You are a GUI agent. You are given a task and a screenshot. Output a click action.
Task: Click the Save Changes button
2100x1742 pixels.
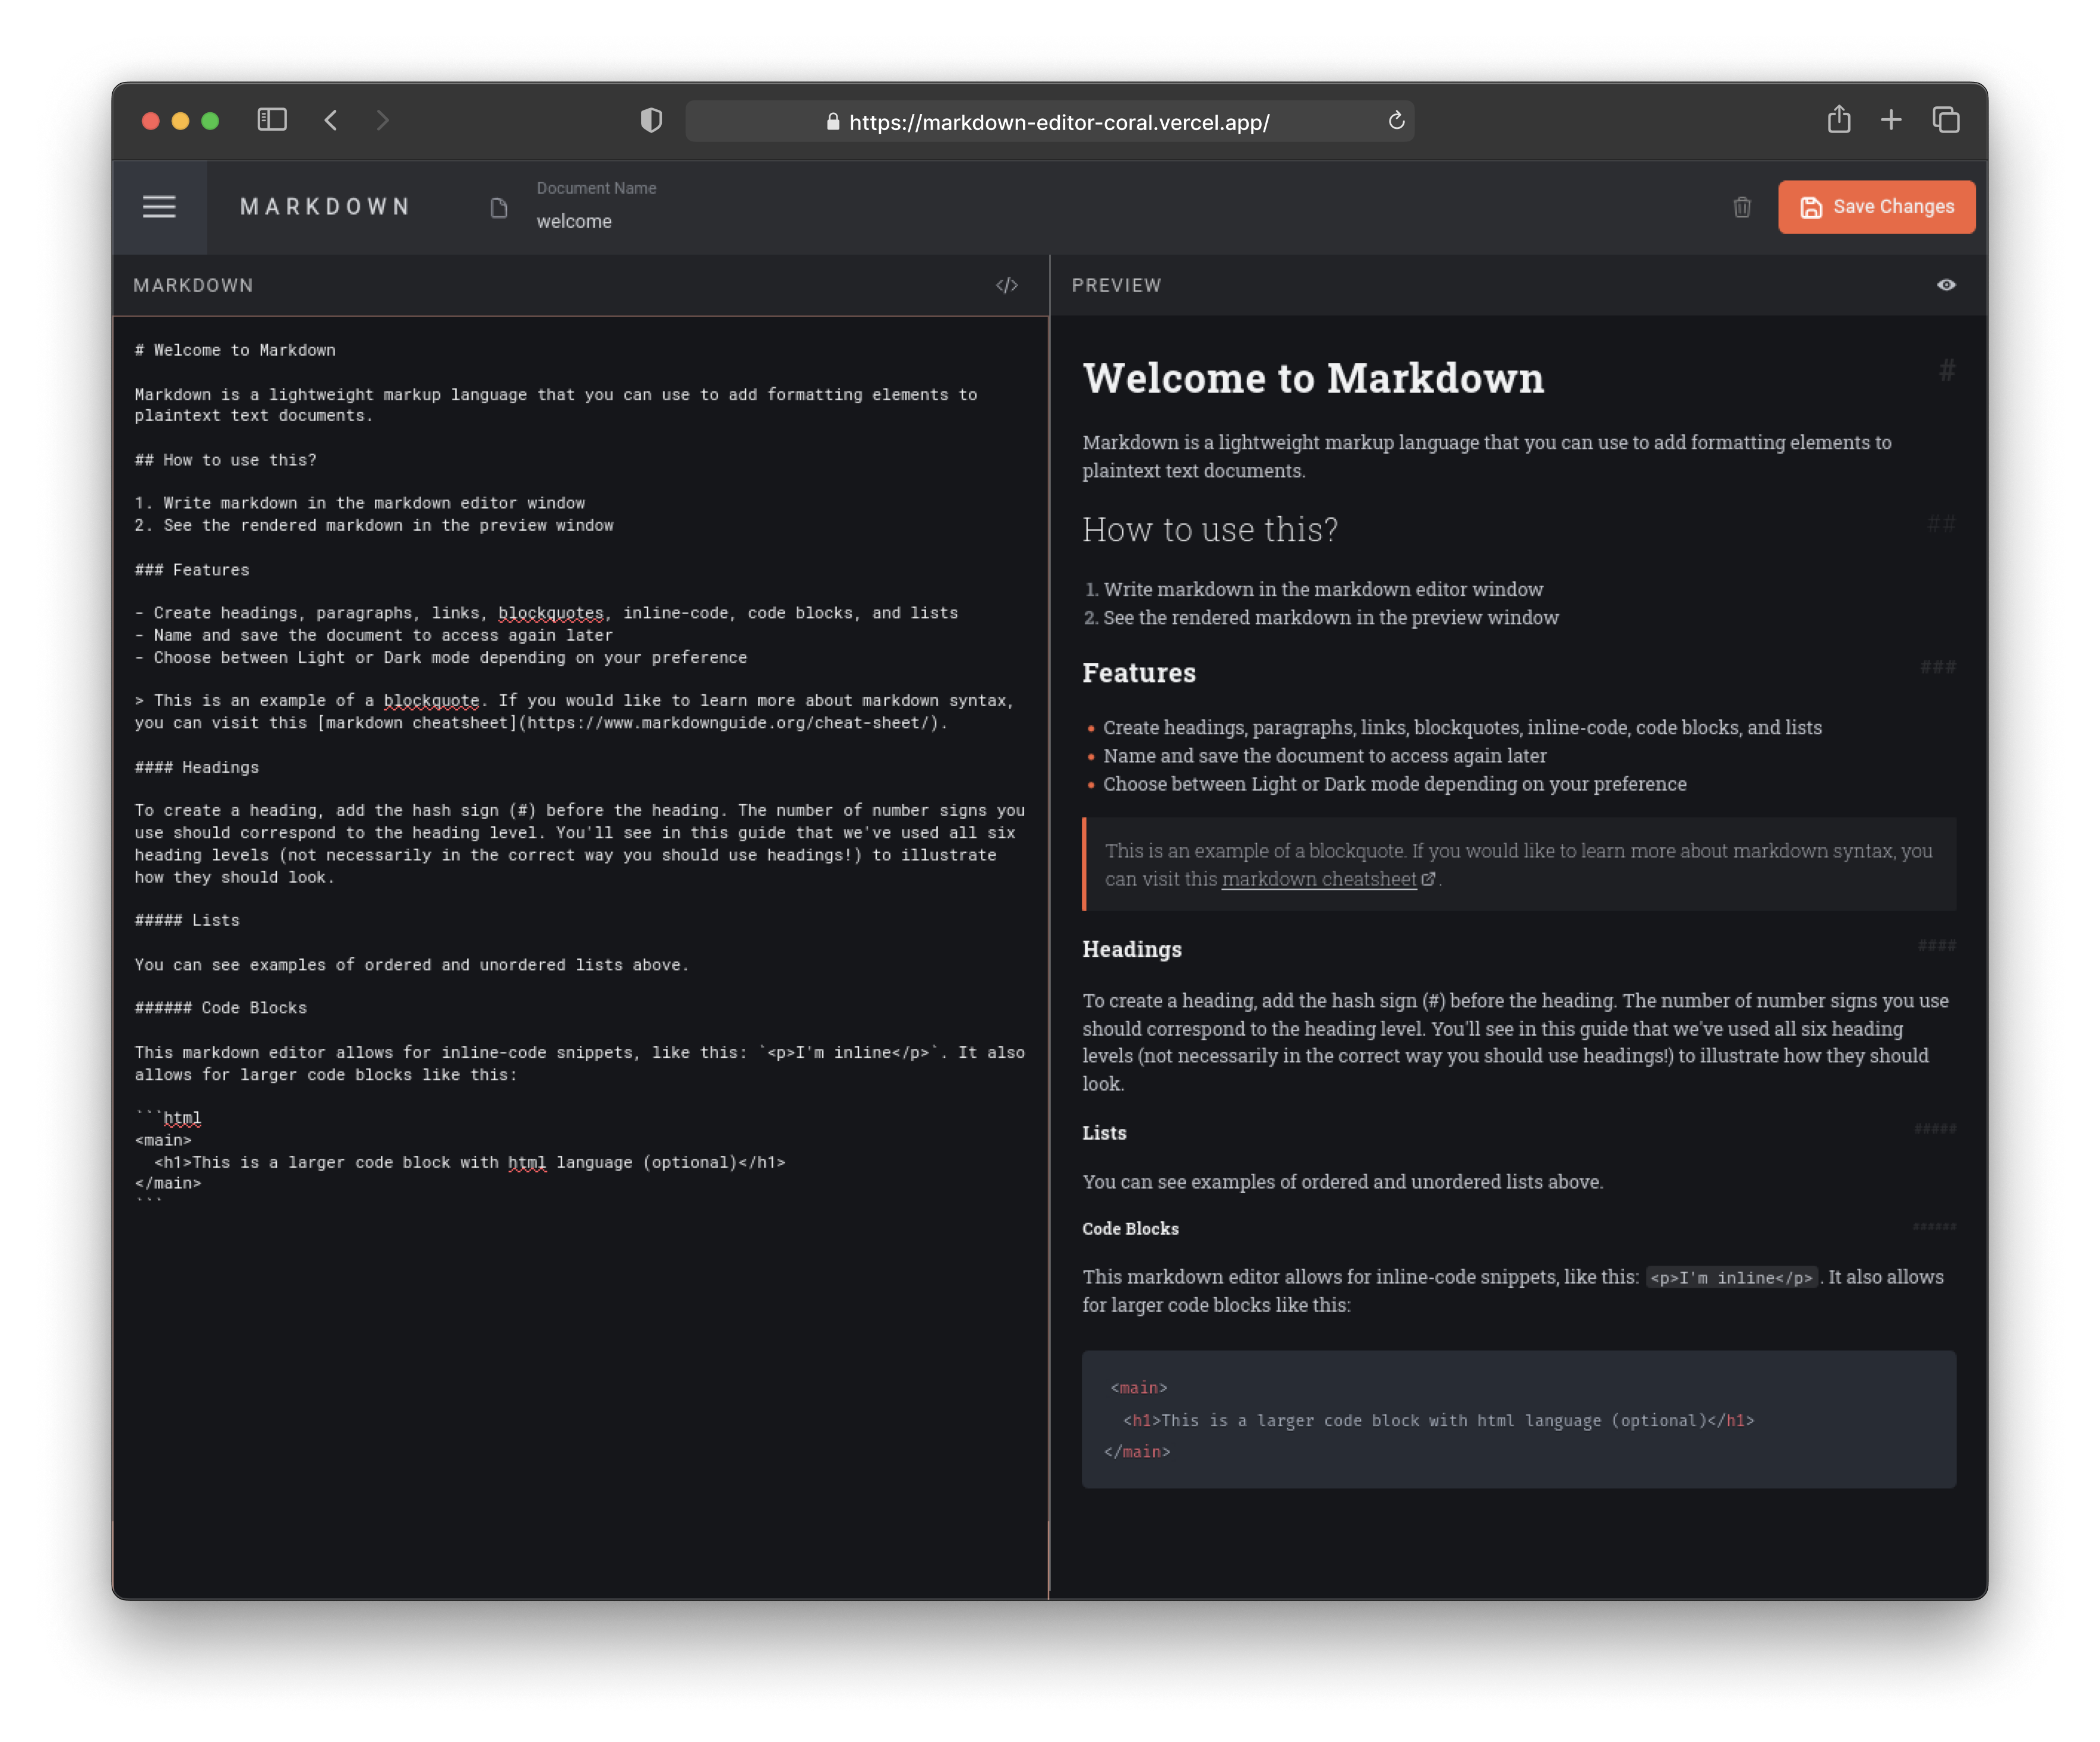click(x=1876, y=207)
